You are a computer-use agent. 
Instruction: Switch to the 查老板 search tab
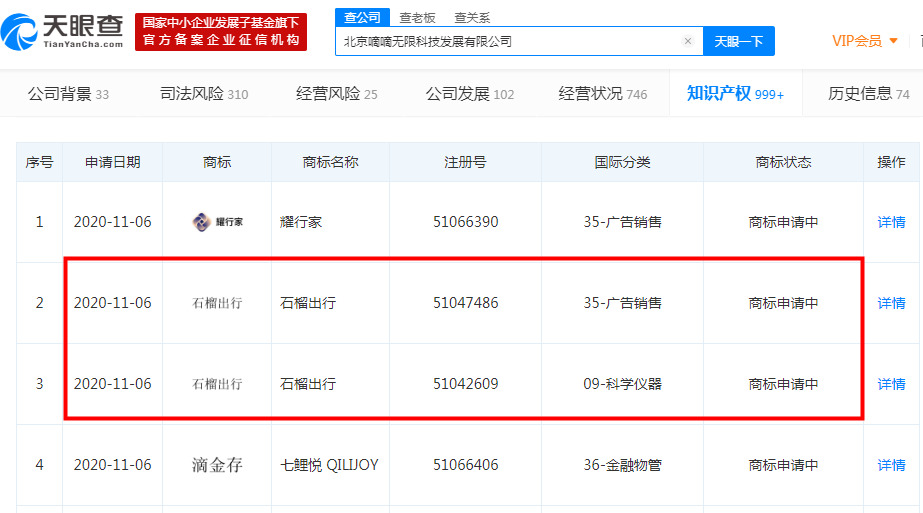(x=417, y=18)
